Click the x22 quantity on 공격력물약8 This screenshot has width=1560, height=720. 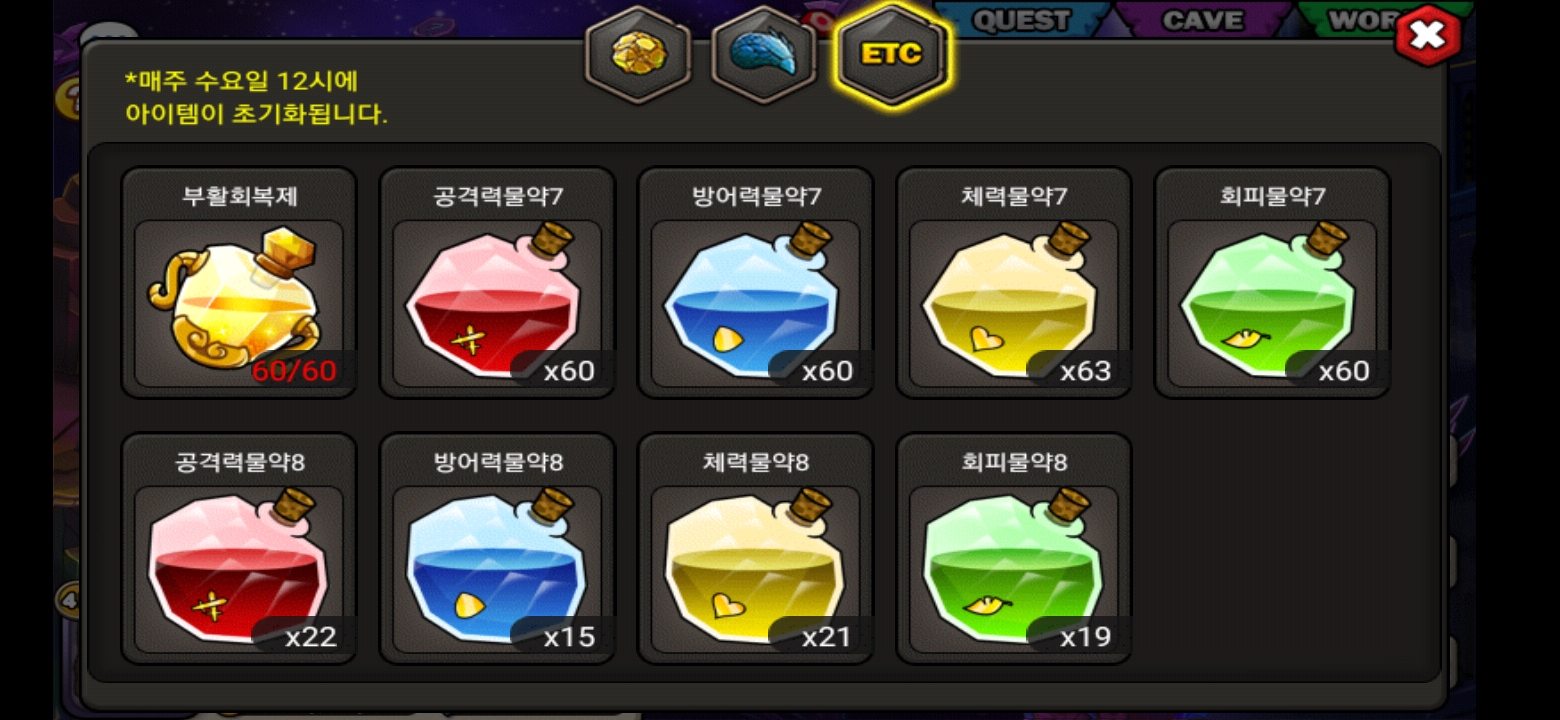(x=311, y=637)
